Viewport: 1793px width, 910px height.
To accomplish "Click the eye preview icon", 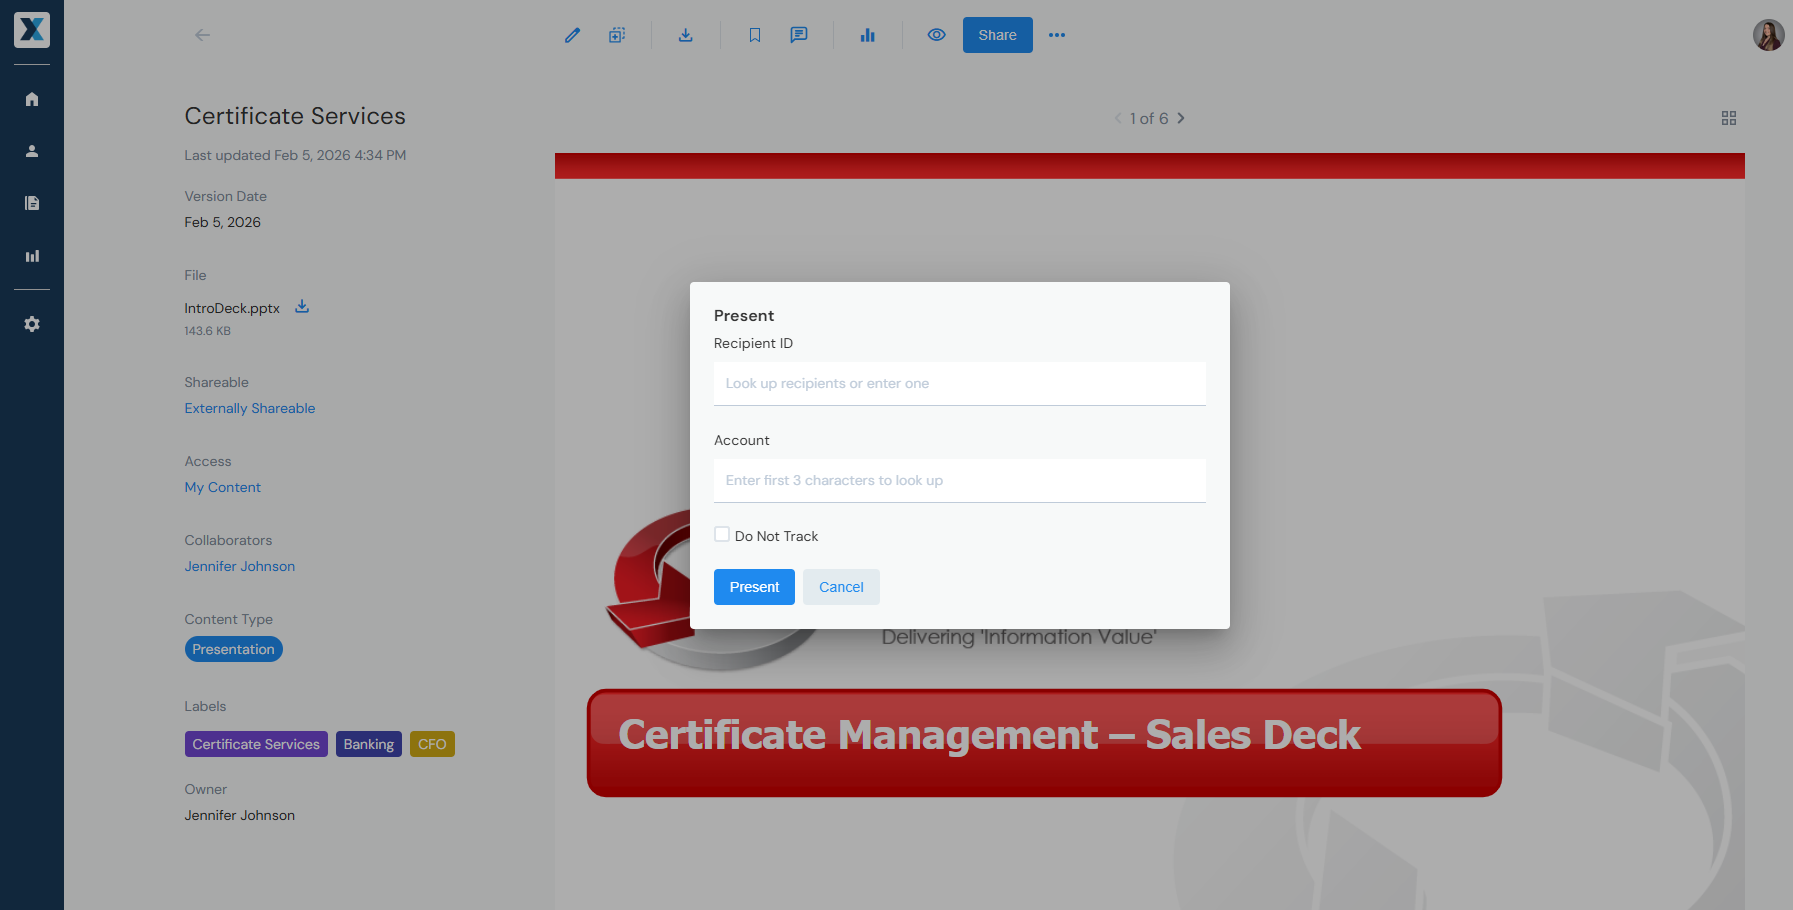I will 936,35.
